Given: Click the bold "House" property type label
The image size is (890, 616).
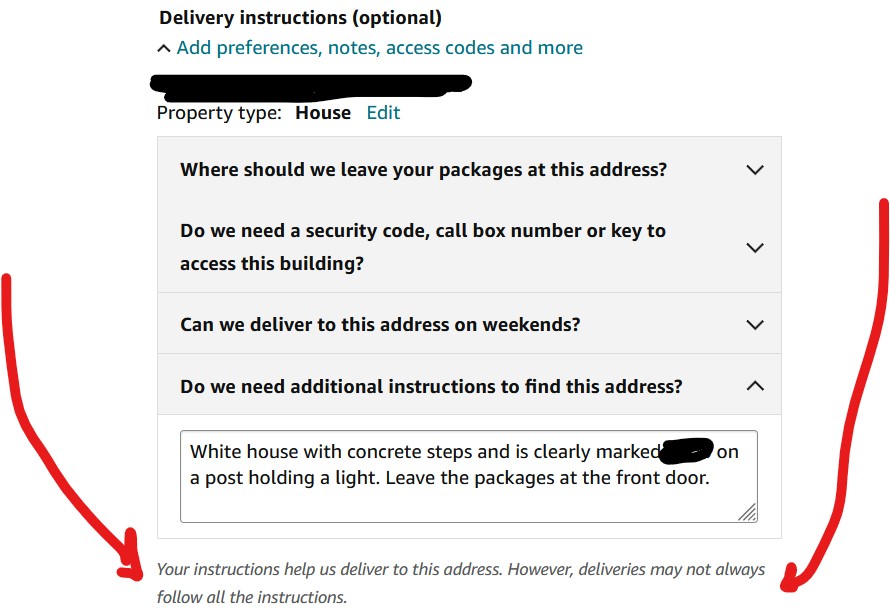Looking at the screenshot, I should point(322,113).
